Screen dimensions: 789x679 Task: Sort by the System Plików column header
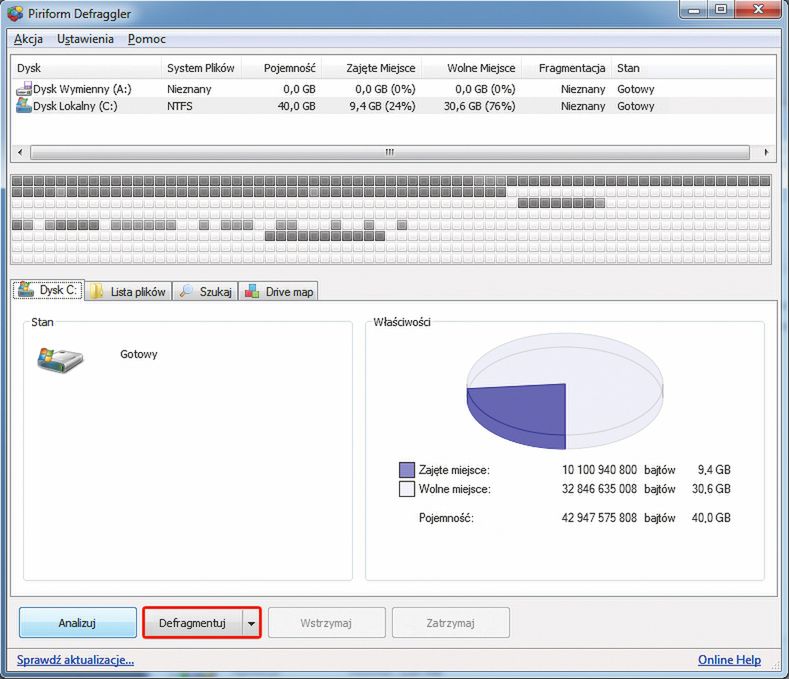201,68
